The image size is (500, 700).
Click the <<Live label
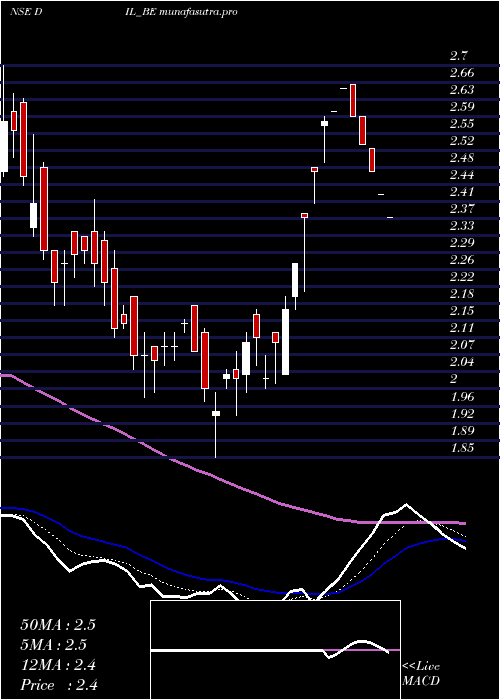[421, 667]
